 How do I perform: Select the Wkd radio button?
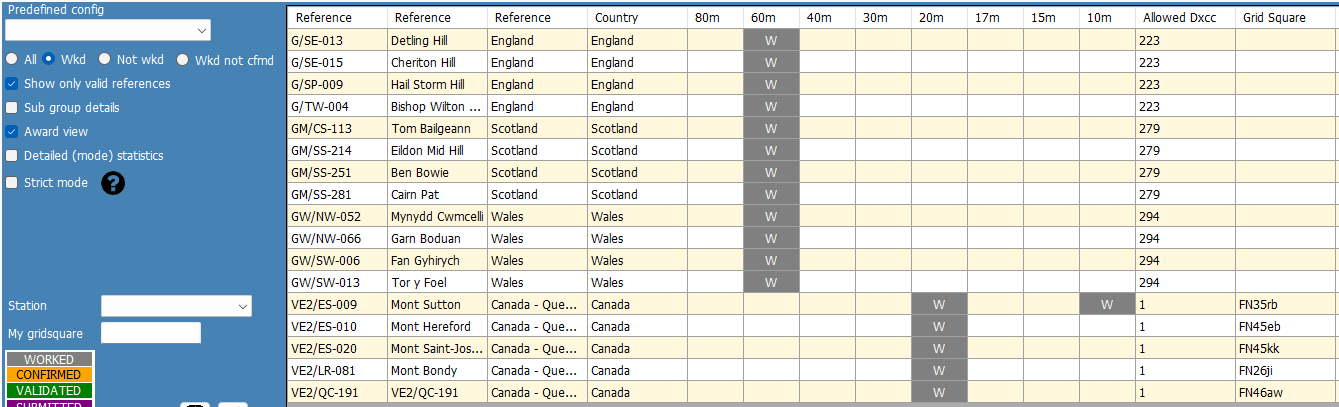[x=48, y=60]
